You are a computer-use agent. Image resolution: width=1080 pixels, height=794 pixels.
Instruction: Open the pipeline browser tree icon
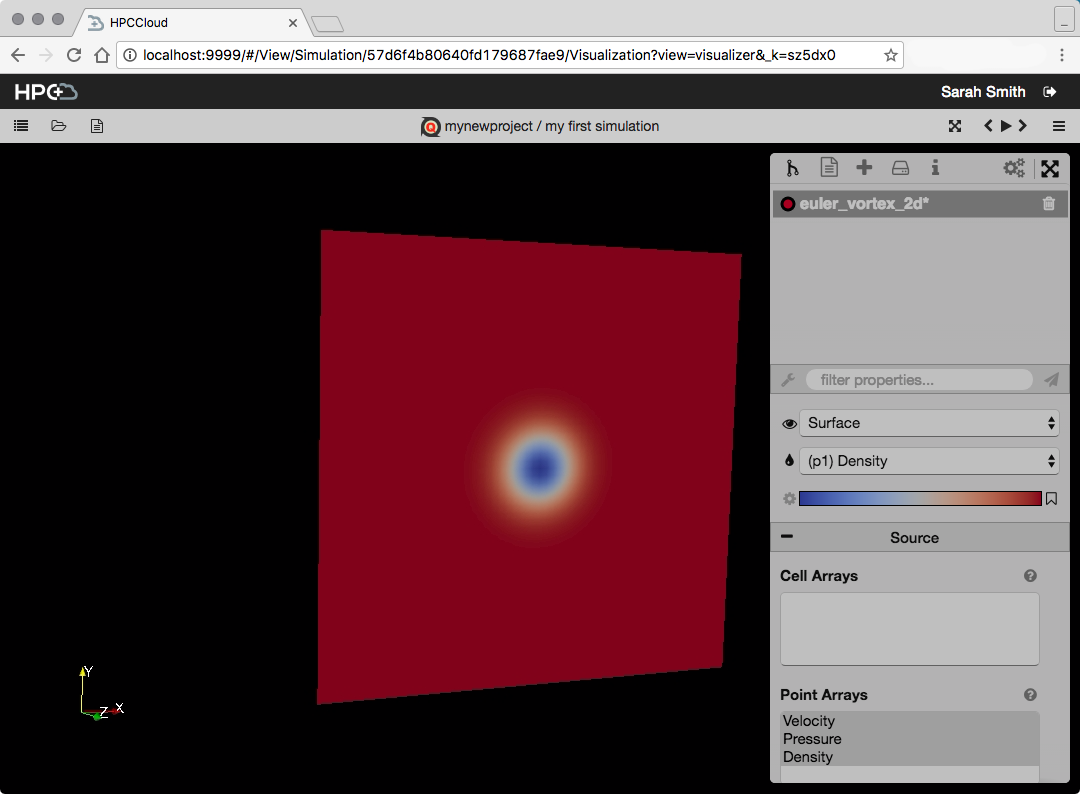tap(793, 168)
